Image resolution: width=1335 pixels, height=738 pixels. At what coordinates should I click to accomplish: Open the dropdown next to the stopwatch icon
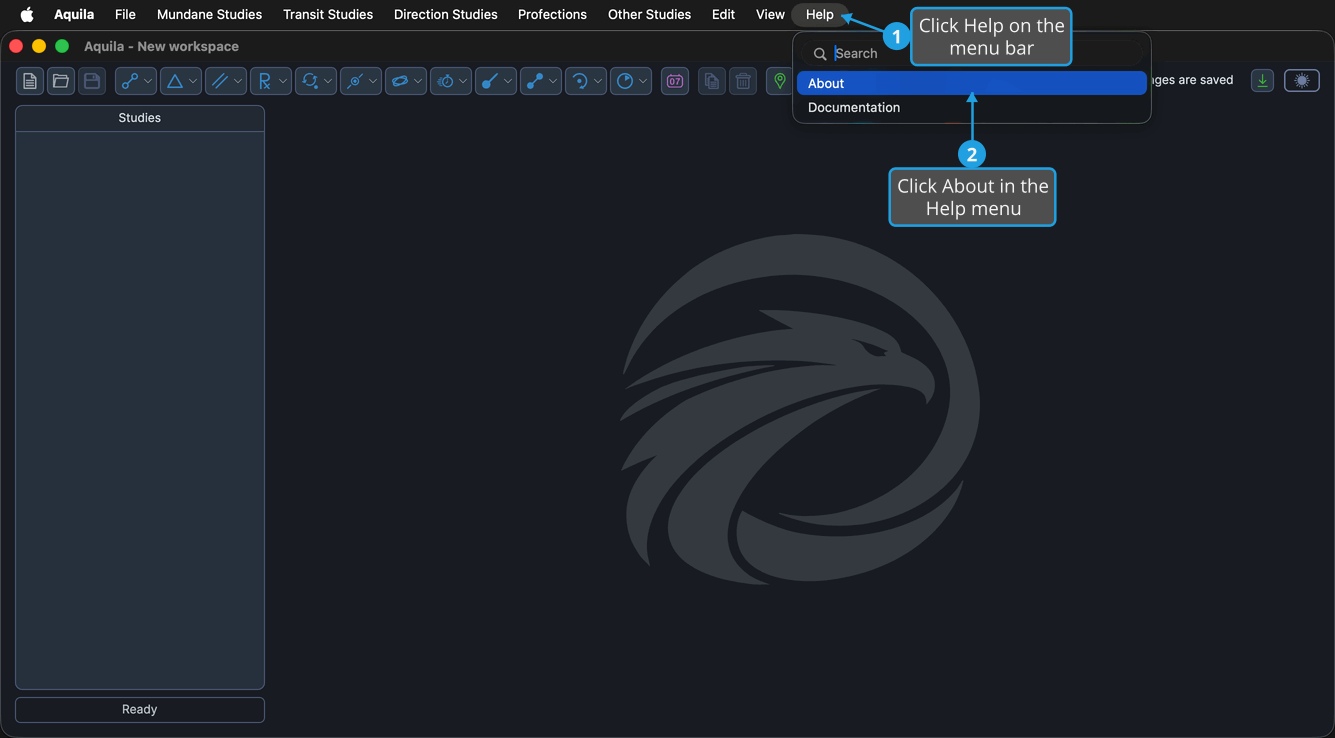coord(463,81)
